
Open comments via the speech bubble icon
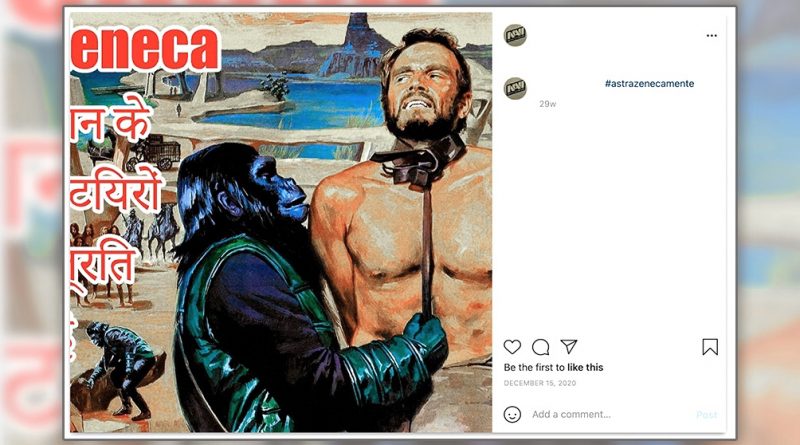tap(540, 347)
